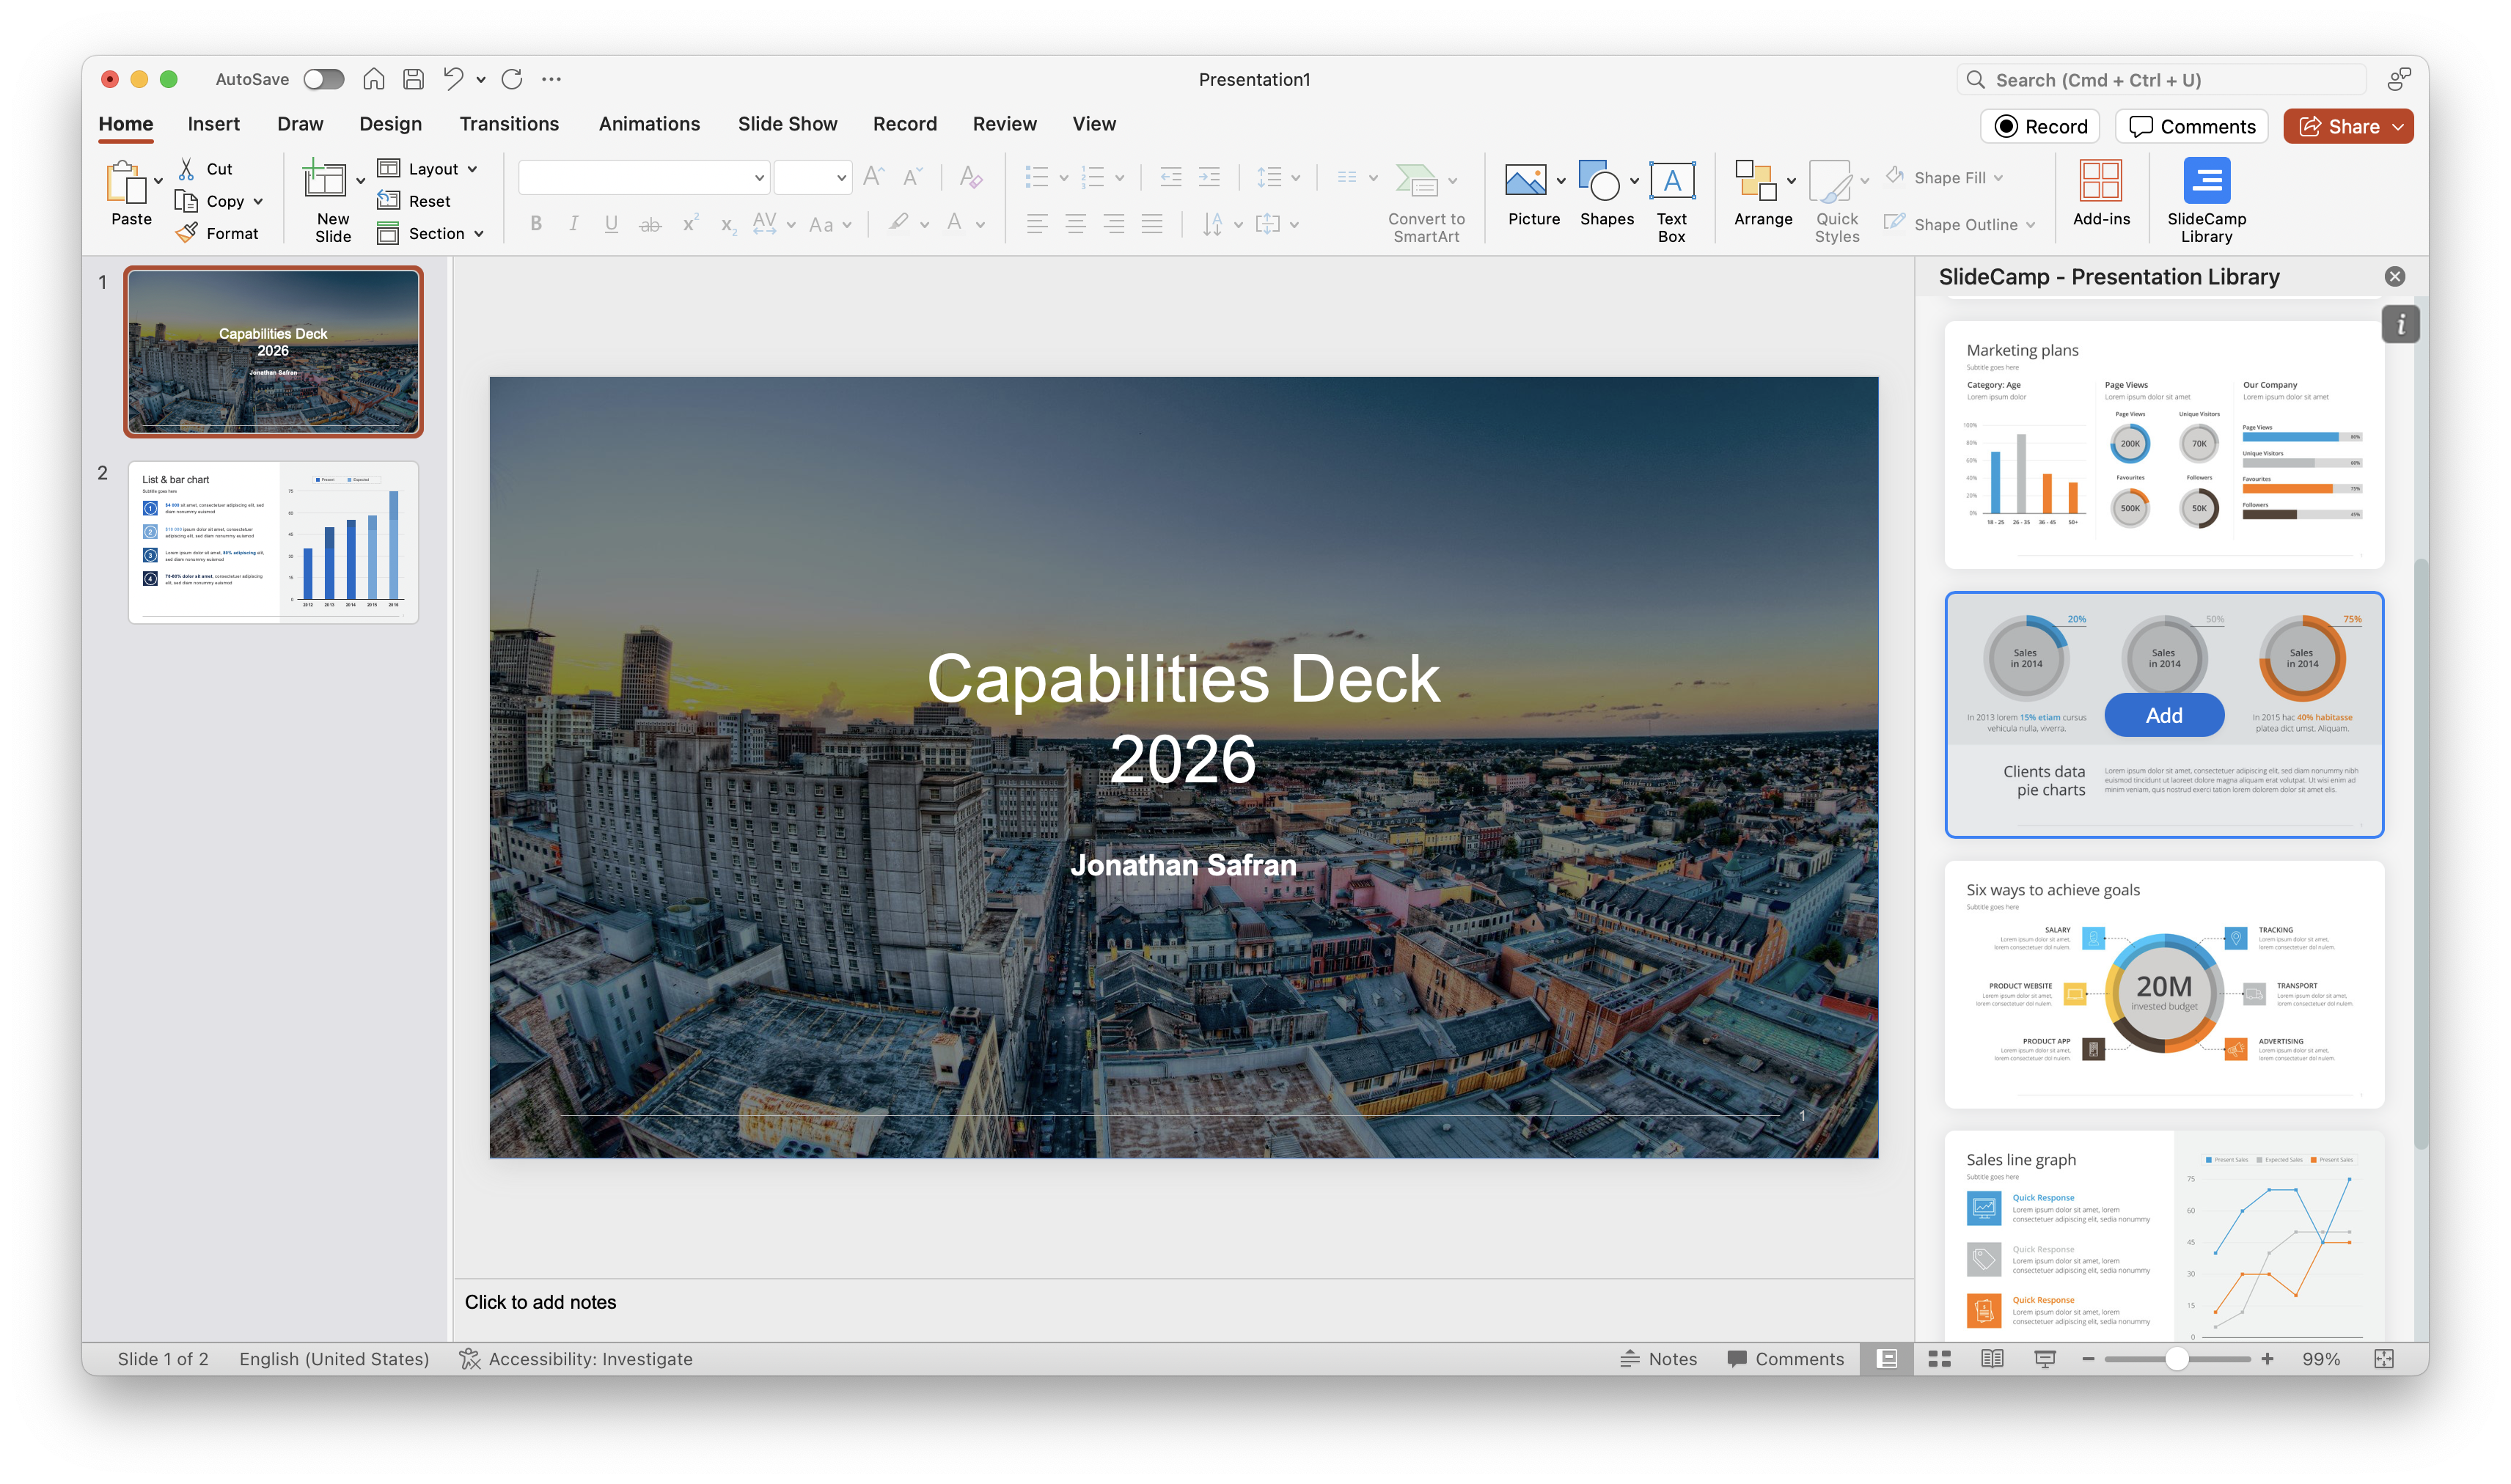Open the font name combo box
The height and width of the screenshot is (1484, 2511).
click(x=643, y=178)
